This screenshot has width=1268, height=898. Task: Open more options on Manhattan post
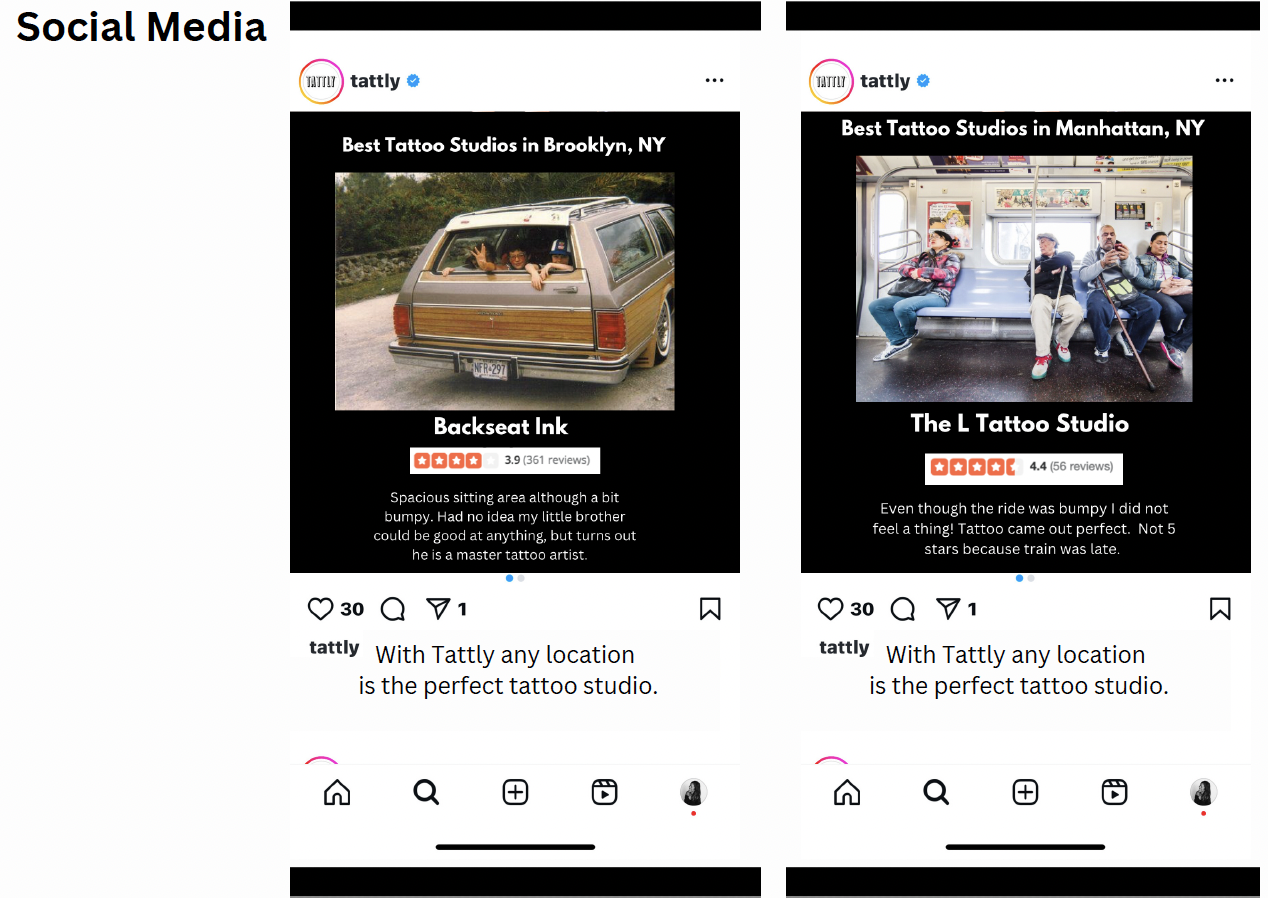[1224, 81]
